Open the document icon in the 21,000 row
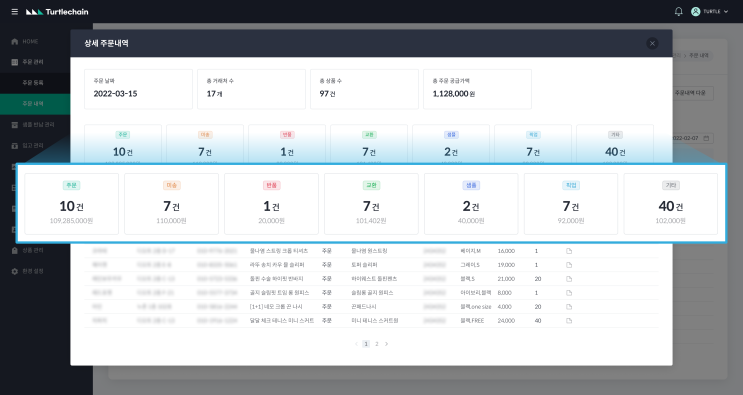This screenshot has height=395, width=743. (x=569, y=279)
